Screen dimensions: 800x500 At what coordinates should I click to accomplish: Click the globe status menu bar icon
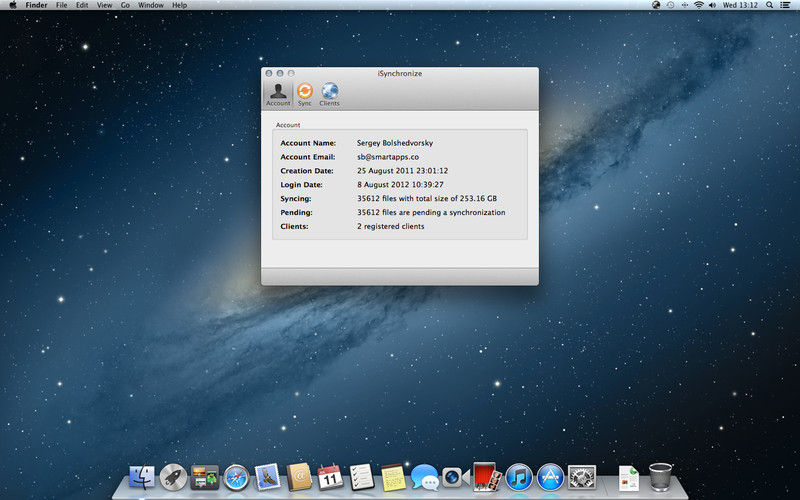tap(656, 5)
